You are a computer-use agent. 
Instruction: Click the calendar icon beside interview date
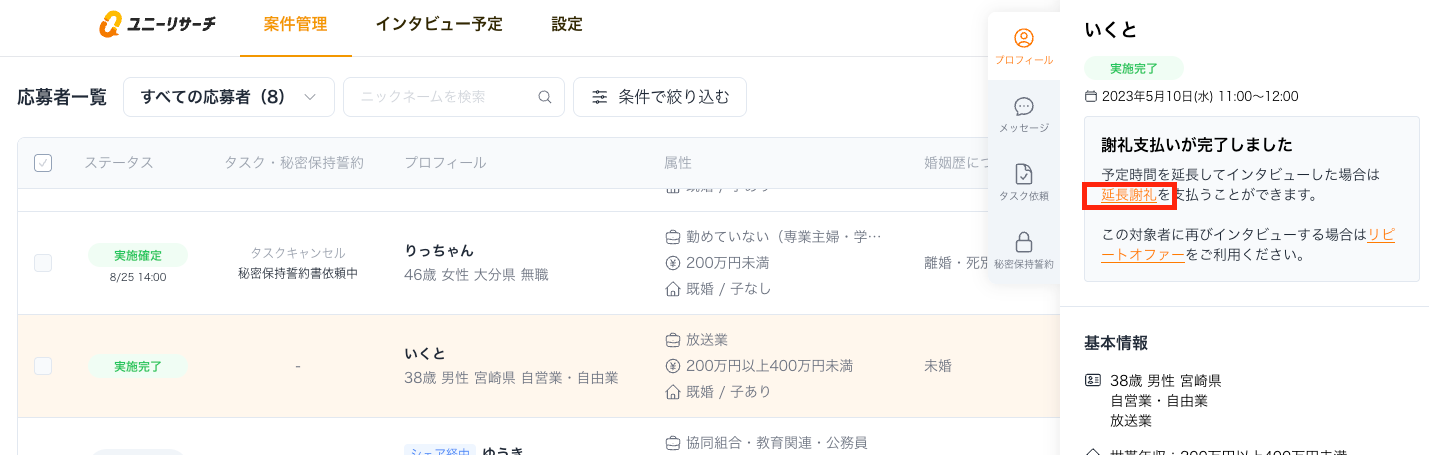click(1091, 97)
